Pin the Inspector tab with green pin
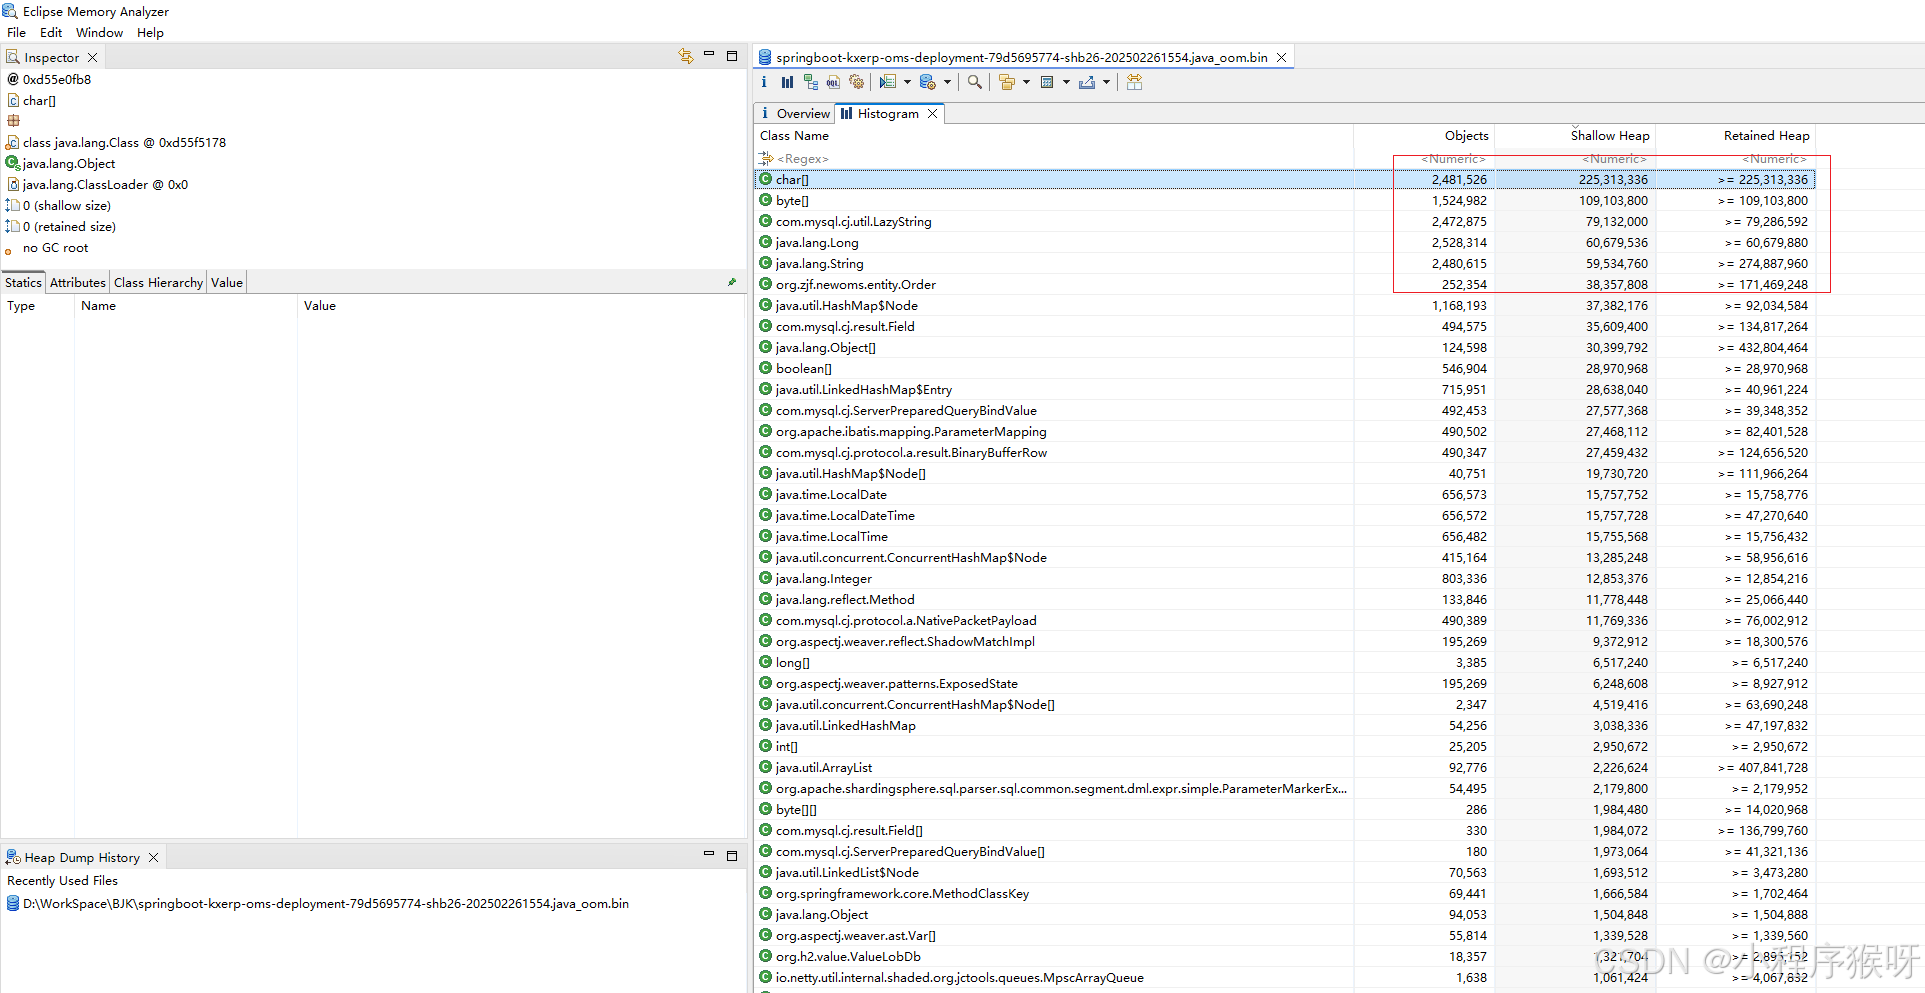Viewport: 1925px width, 993px height. tap(732, 282)
